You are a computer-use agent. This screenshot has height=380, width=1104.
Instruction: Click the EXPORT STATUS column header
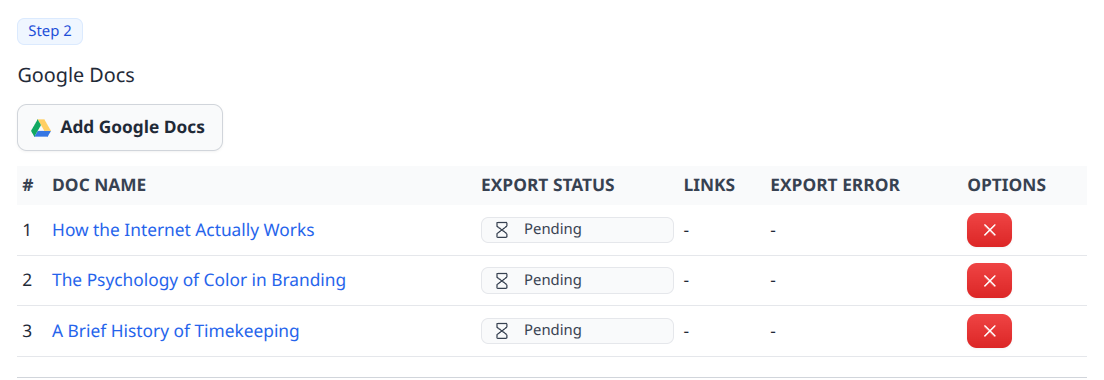548,185
